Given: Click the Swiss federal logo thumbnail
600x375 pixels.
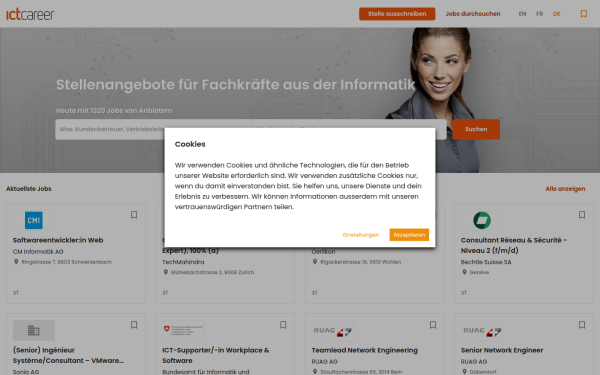Looking at the screenshot, I should 183,330.
